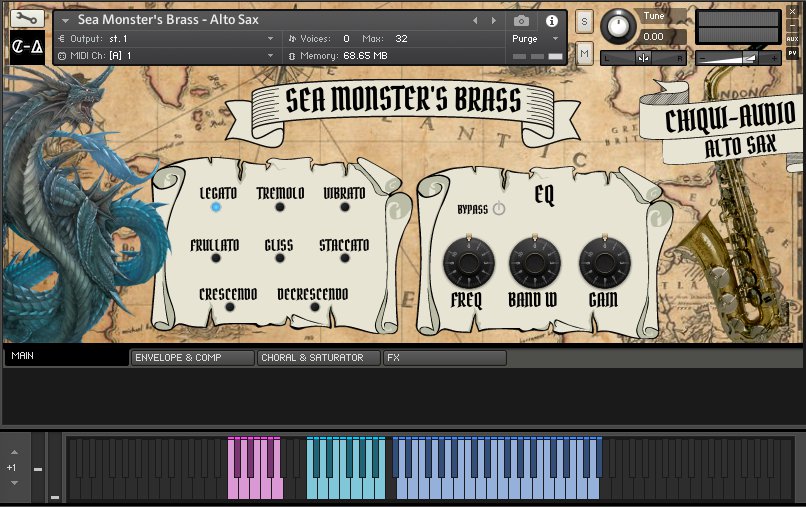Go to the next instrument arrow
Viewport: 806px width, 507px height.
[494, 20]
